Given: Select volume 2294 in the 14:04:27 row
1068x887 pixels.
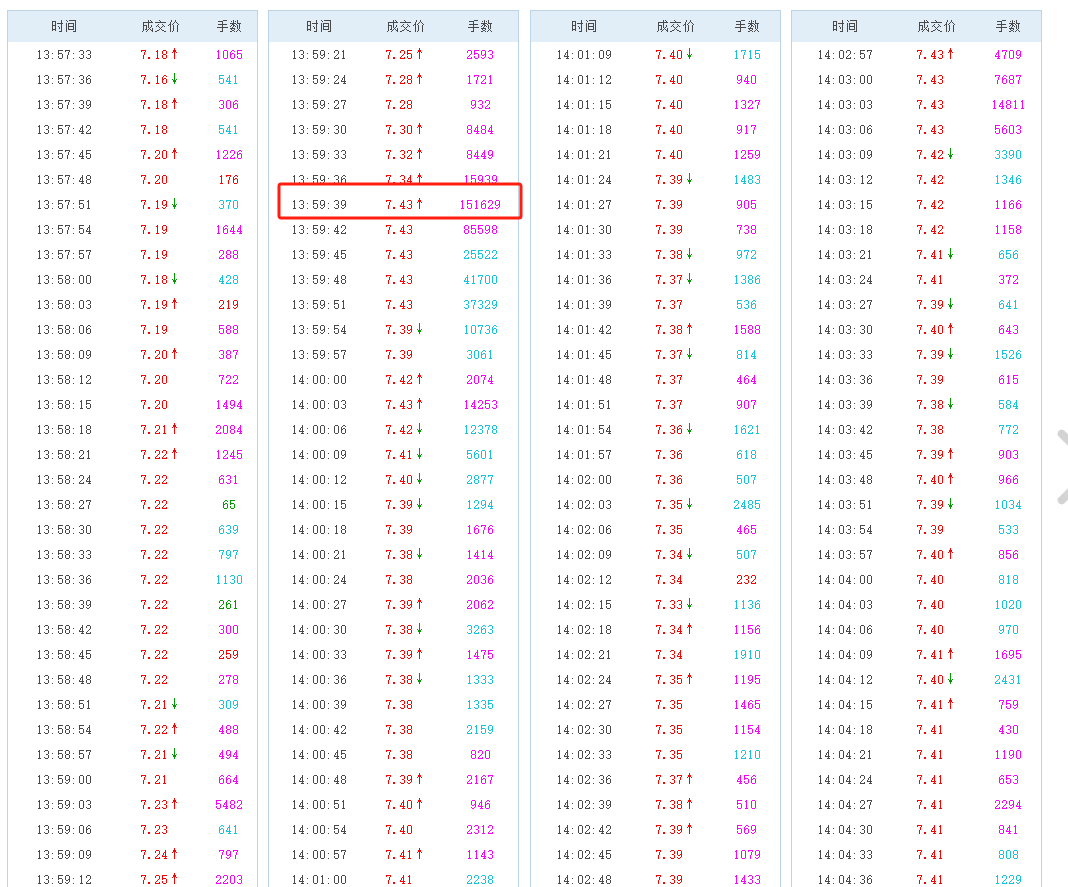Looking at the screenshot, I should point(1008,805).
